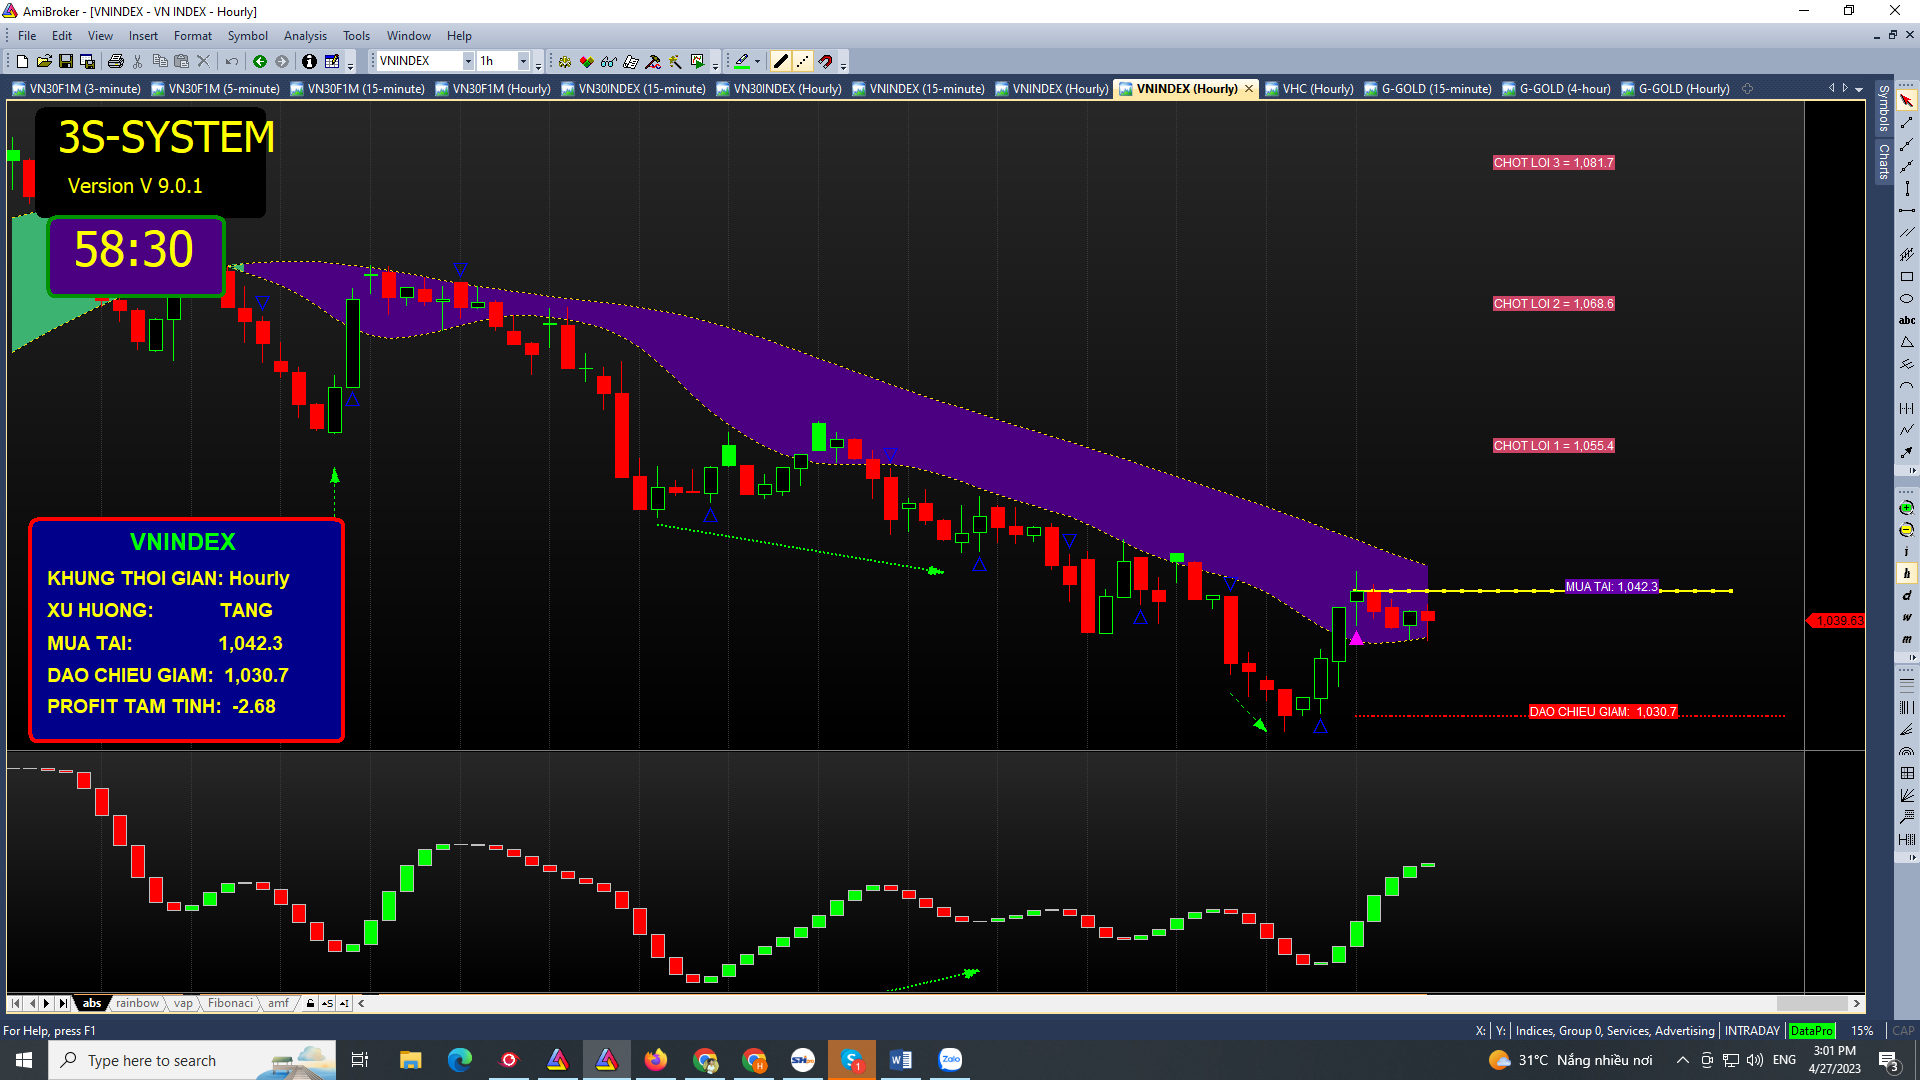
Task: Click the green back navigation arrow
Action: (x=260, y=62)
